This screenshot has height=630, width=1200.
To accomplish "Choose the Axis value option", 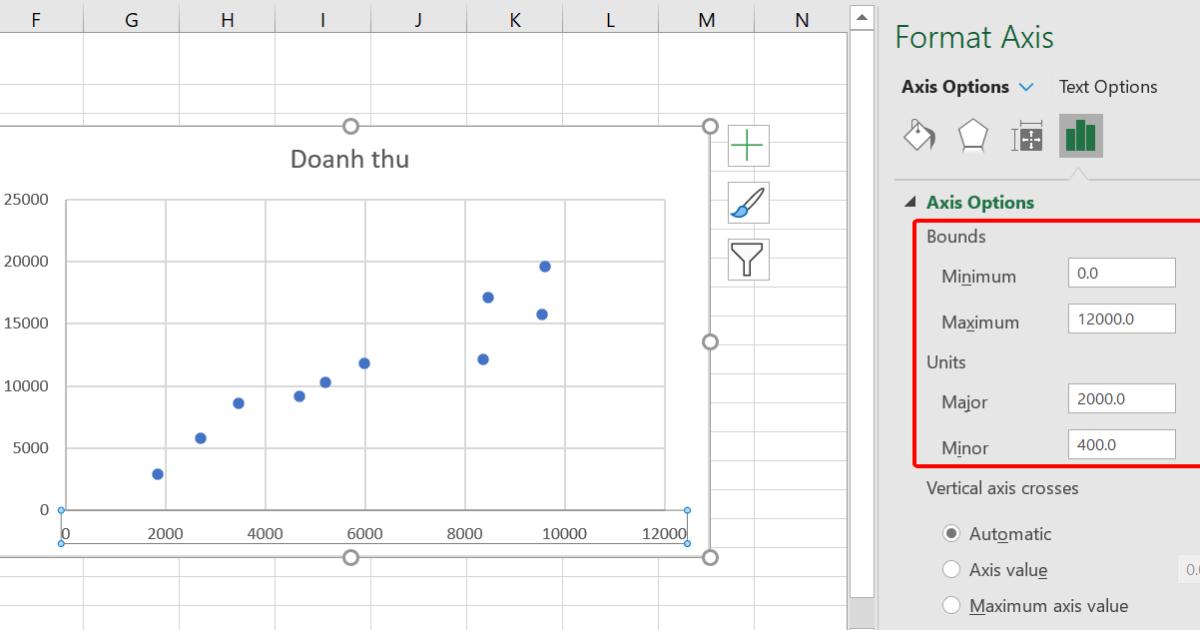I will coord(951,569).
